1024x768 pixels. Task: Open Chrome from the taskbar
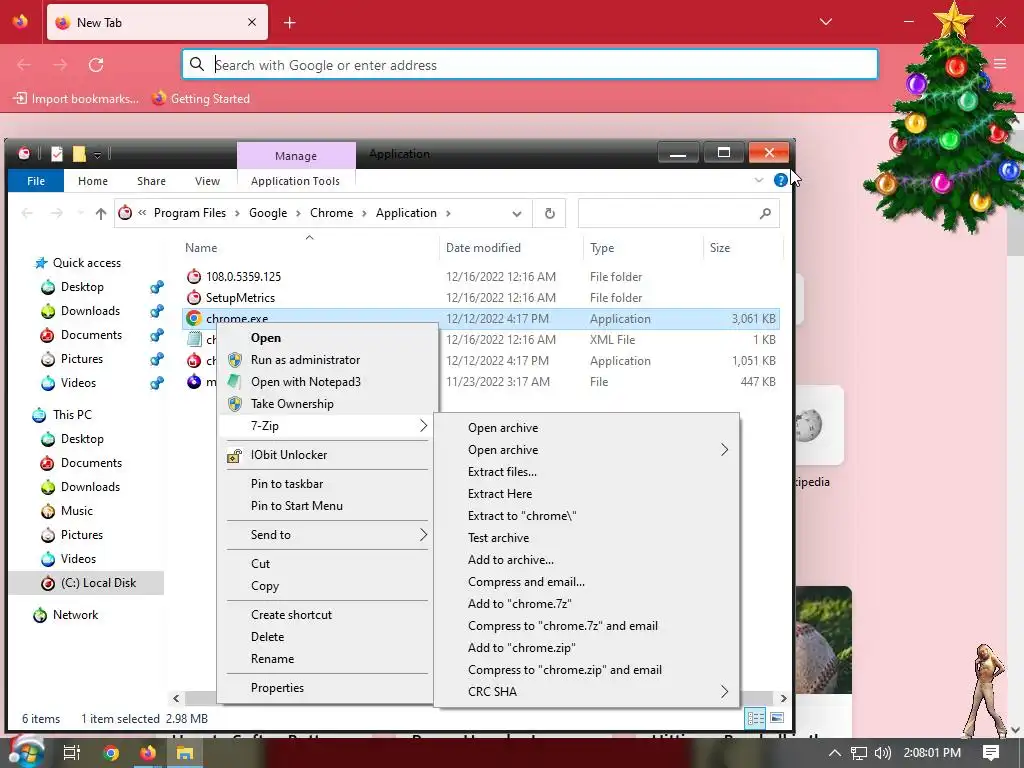pyautogui.click(x=110, y=753)
